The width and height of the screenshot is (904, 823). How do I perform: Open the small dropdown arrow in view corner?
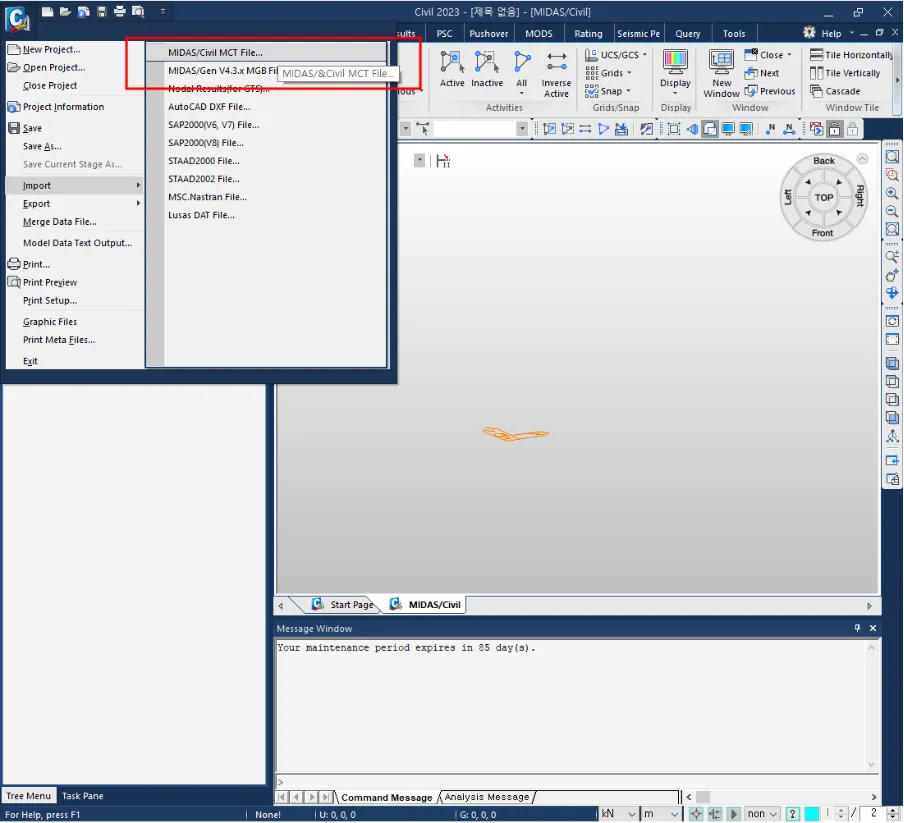tap(420, 161)
